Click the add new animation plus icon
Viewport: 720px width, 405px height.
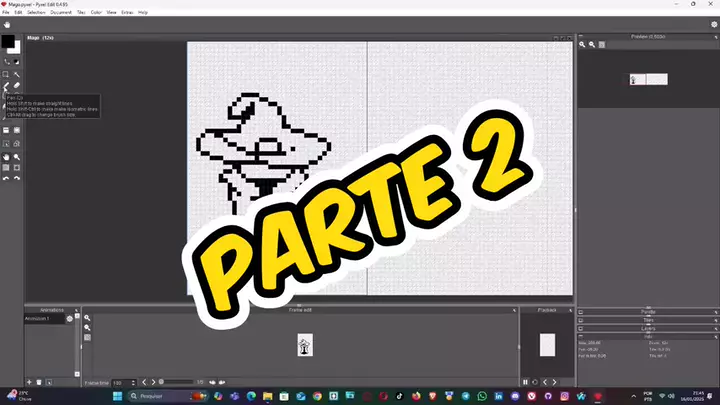click(29, 382)
